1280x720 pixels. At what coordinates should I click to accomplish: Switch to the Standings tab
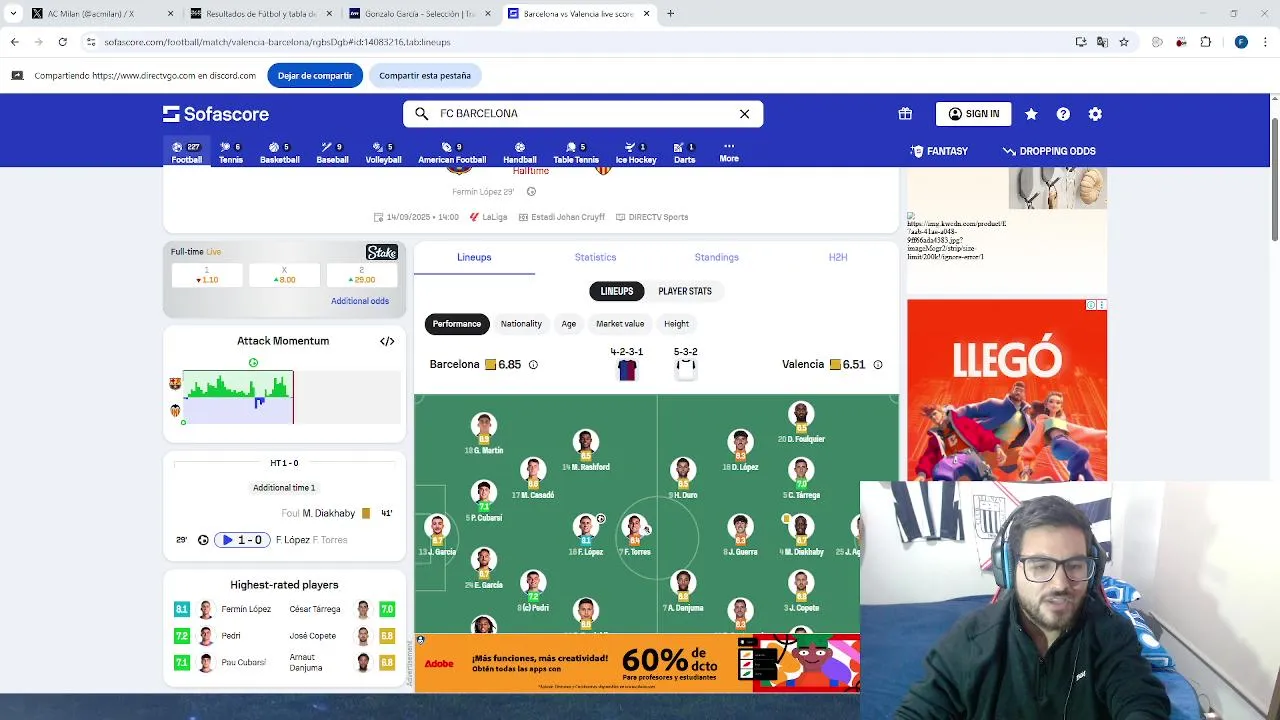717,257
